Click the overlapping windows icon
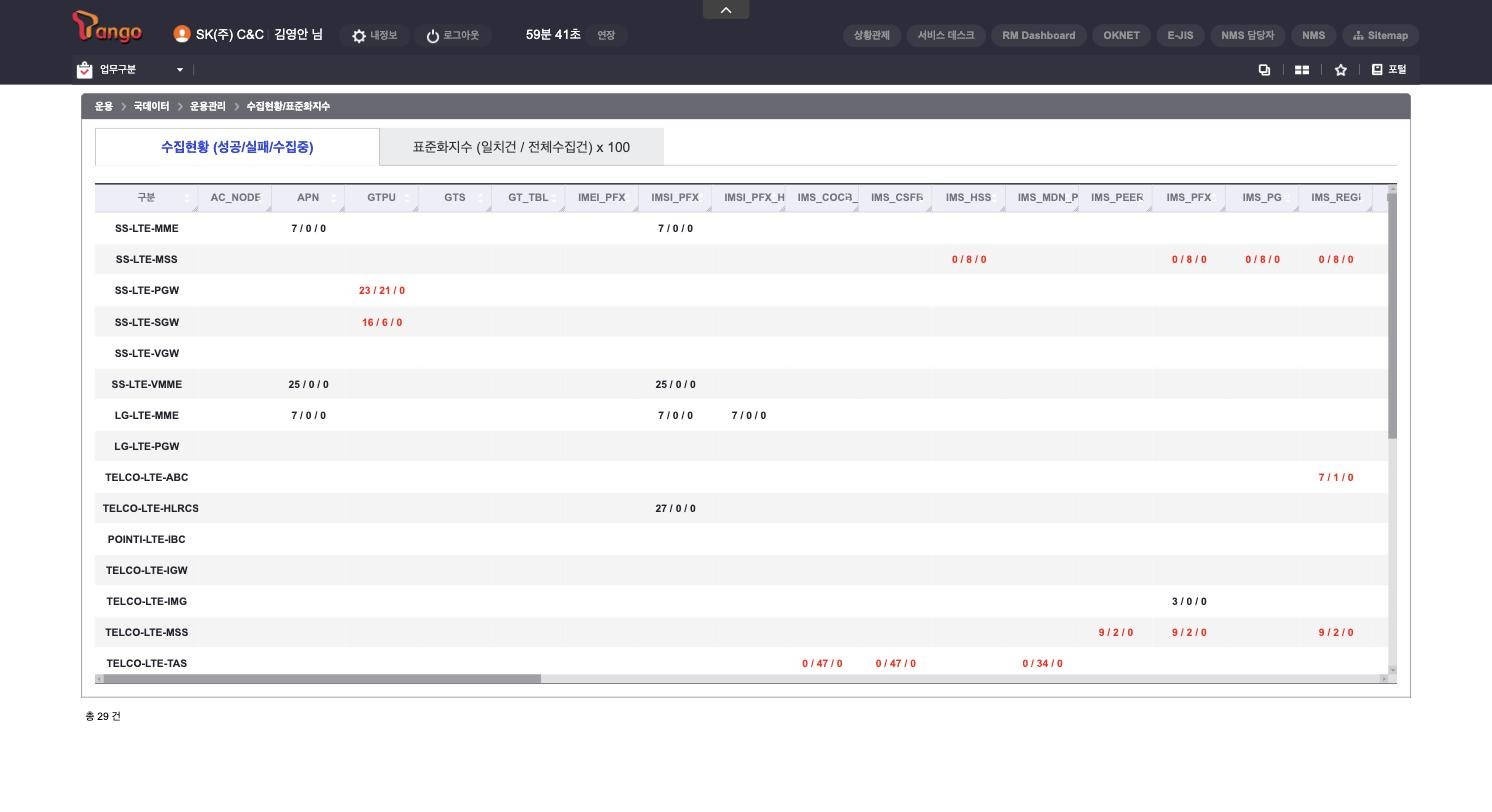Screen dimensions: 1492x812 coord(1264,70)
